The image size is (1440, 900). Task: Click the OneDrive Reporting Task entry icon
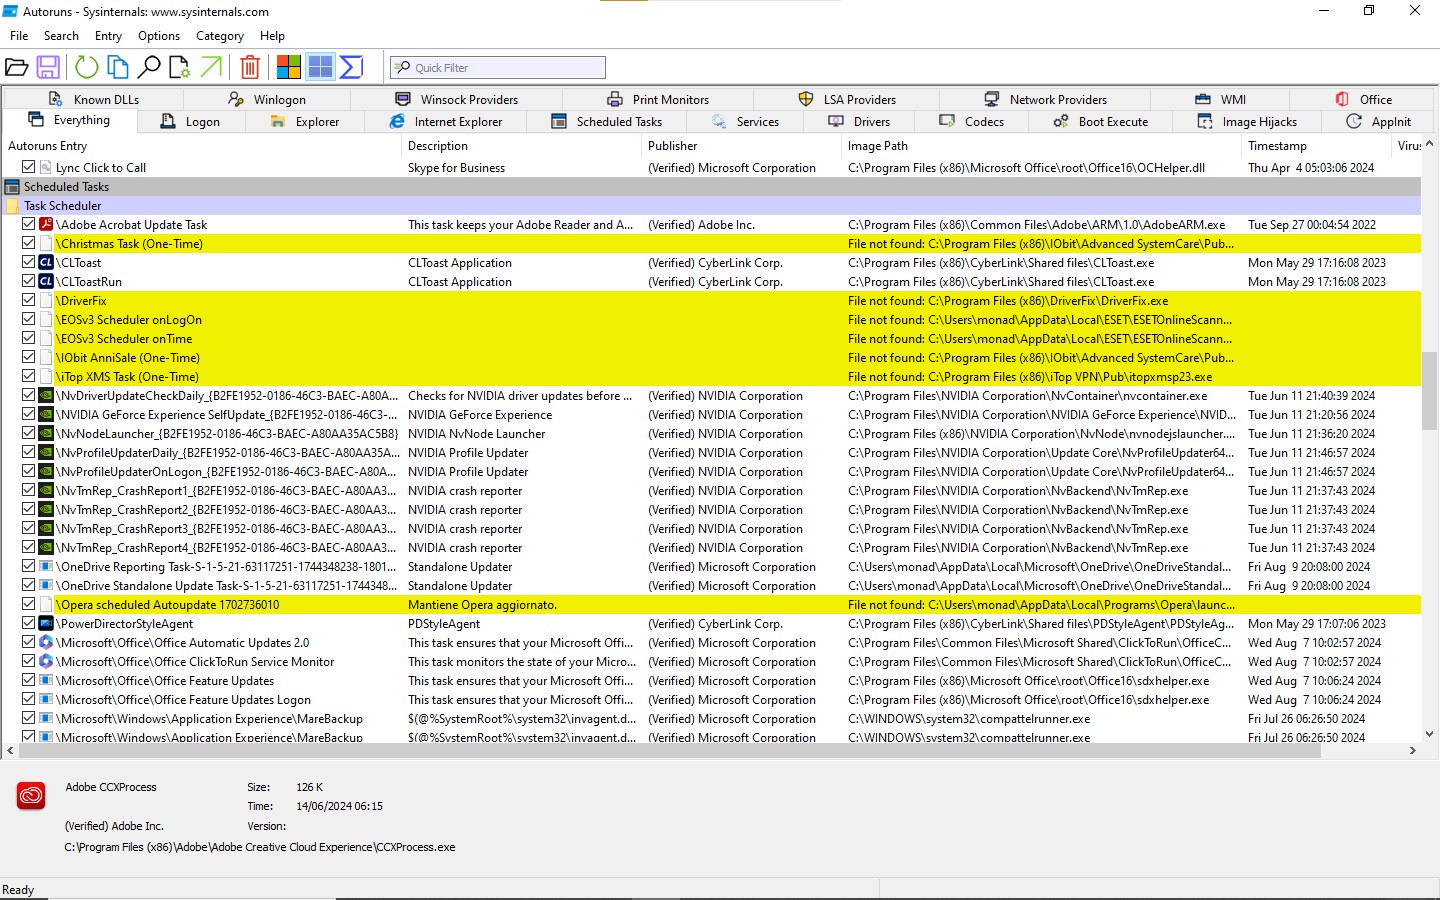[46, 567]
